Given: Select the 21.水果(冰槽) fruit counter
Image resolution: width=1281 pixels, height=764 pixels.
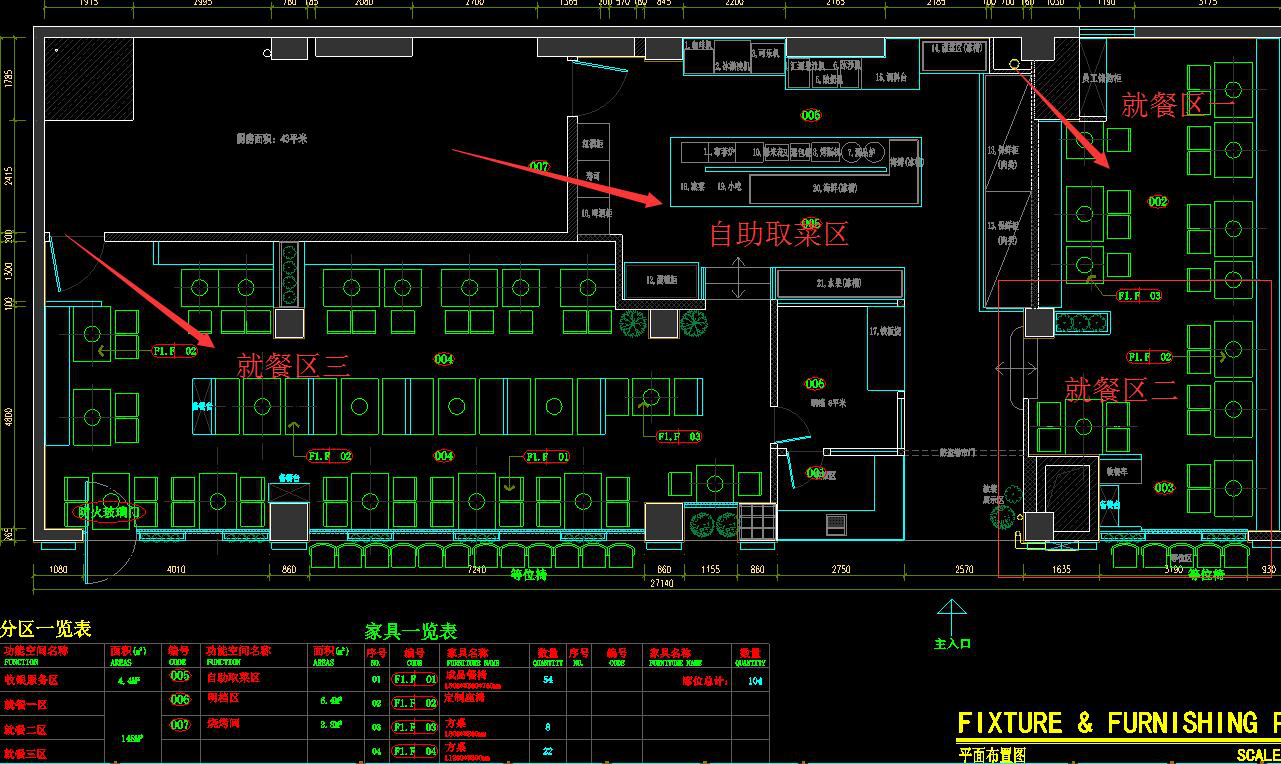Looking at the screenshot, I should coord(838,283).
